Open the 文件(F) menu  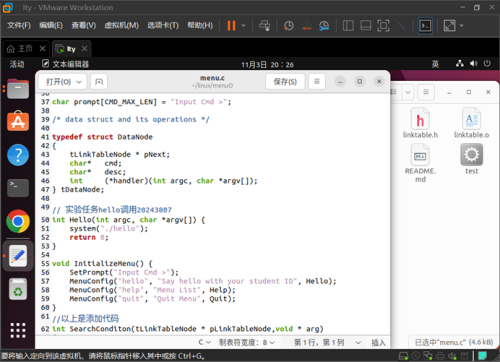click(19, 25)
